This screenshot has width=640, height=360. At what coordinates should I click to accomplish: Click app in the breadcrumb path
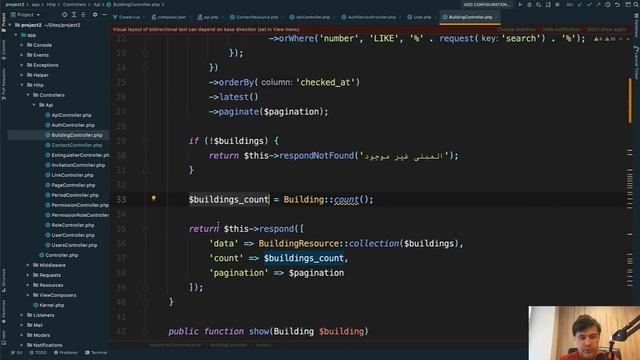[x=36, y=4]
